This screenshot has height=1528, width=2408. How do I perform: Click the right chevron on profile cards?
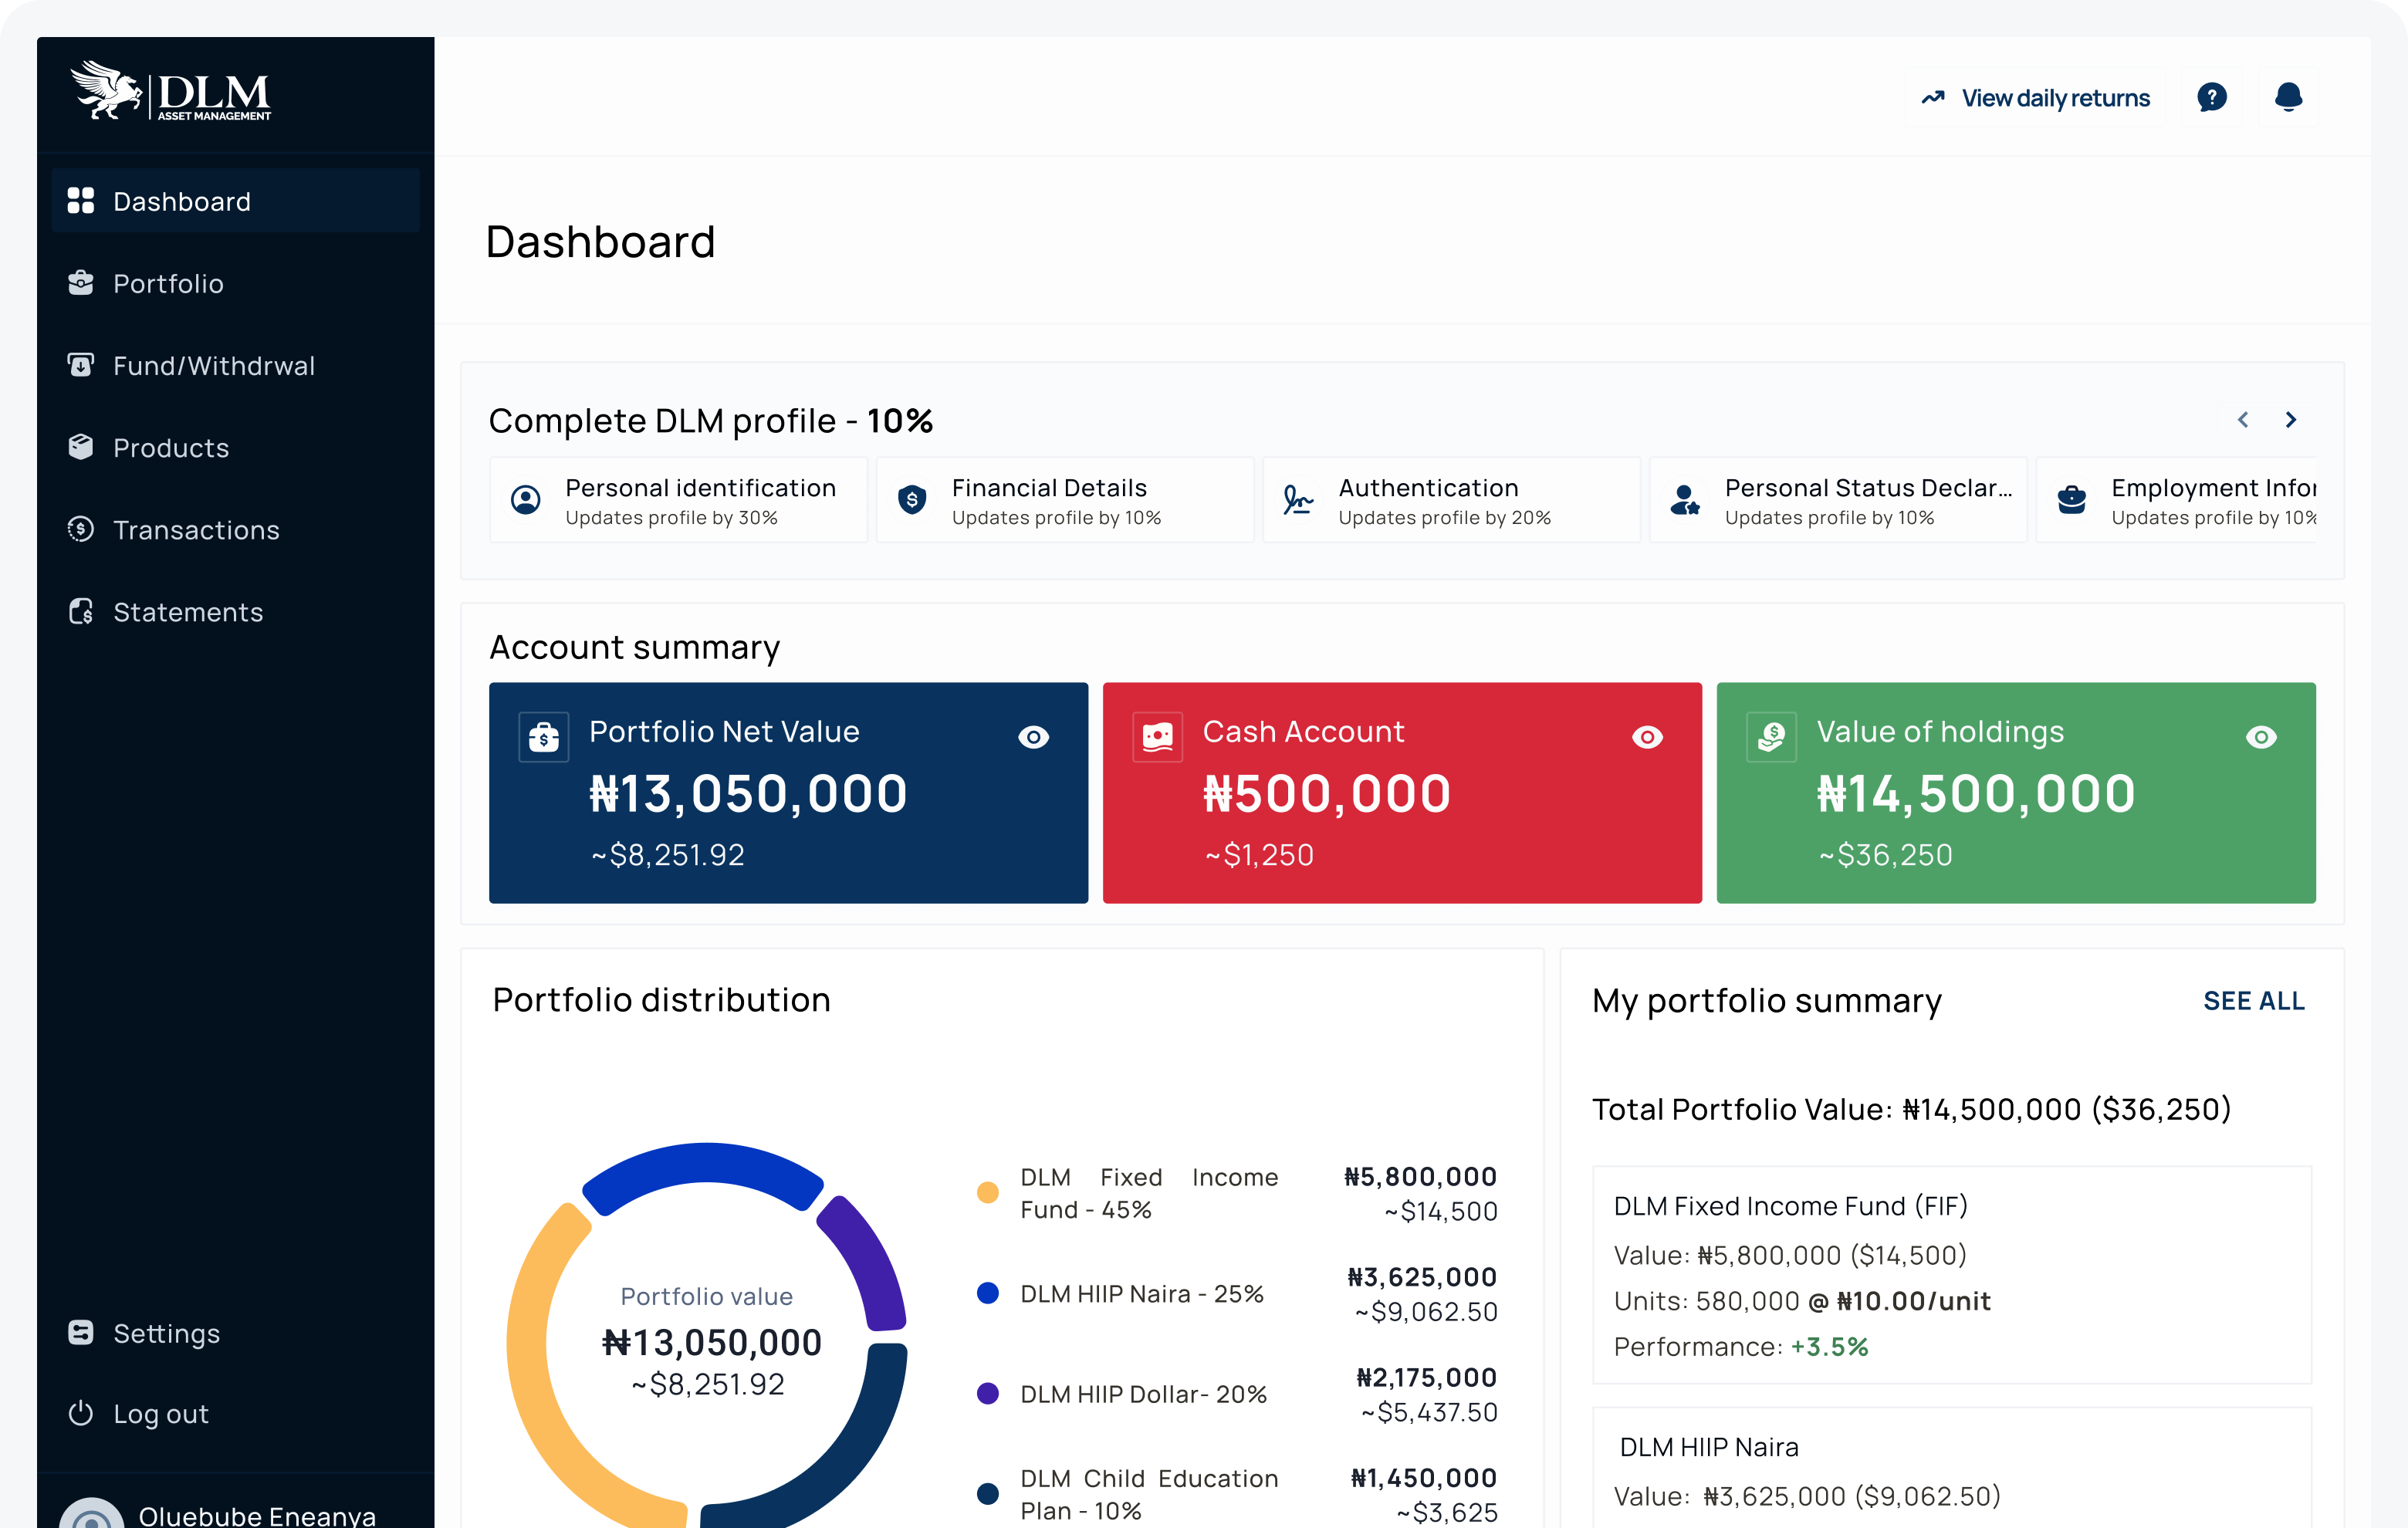coord(2291,420)
